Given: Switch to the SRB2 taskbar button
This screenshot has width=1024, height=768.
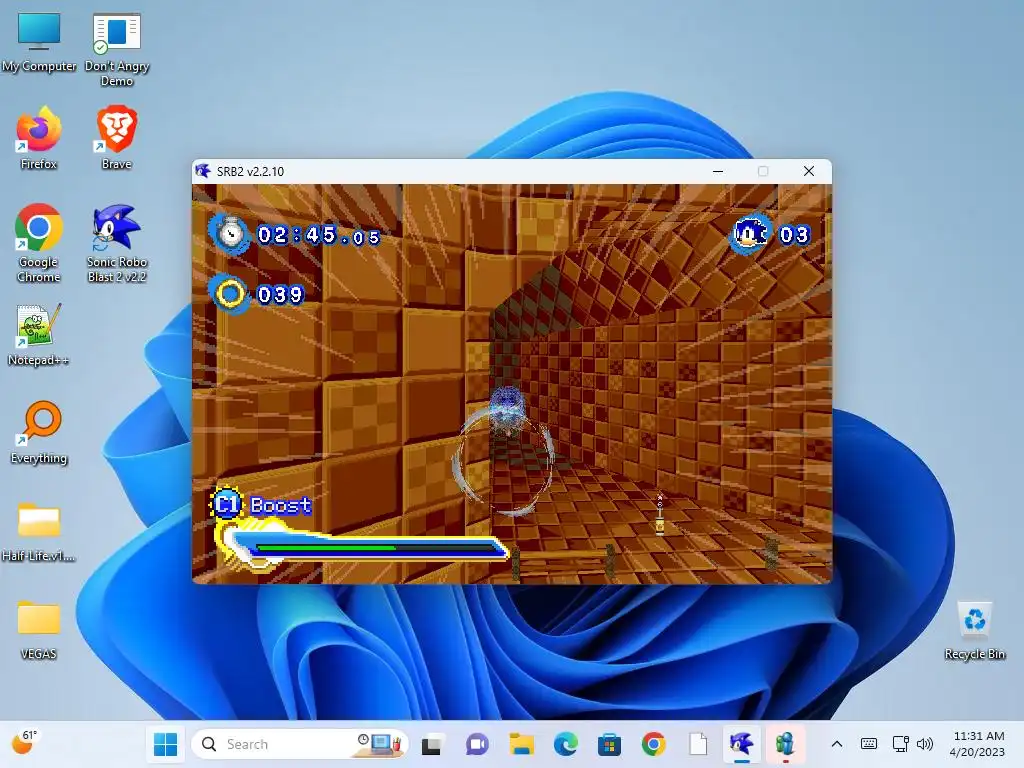Looking at the screenshot, I should pyautogui.click(x=741, y=744).
